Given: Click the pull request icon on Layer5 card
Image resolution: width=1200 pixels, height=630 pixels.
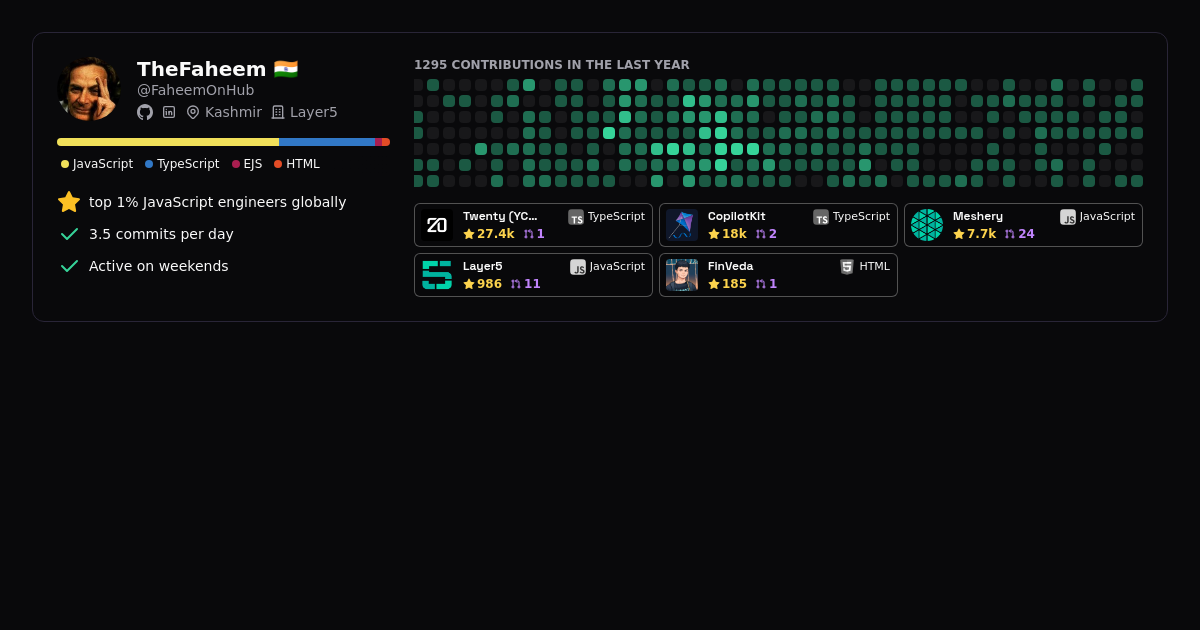Looking at the screenshot, I should tap(516, 284).
